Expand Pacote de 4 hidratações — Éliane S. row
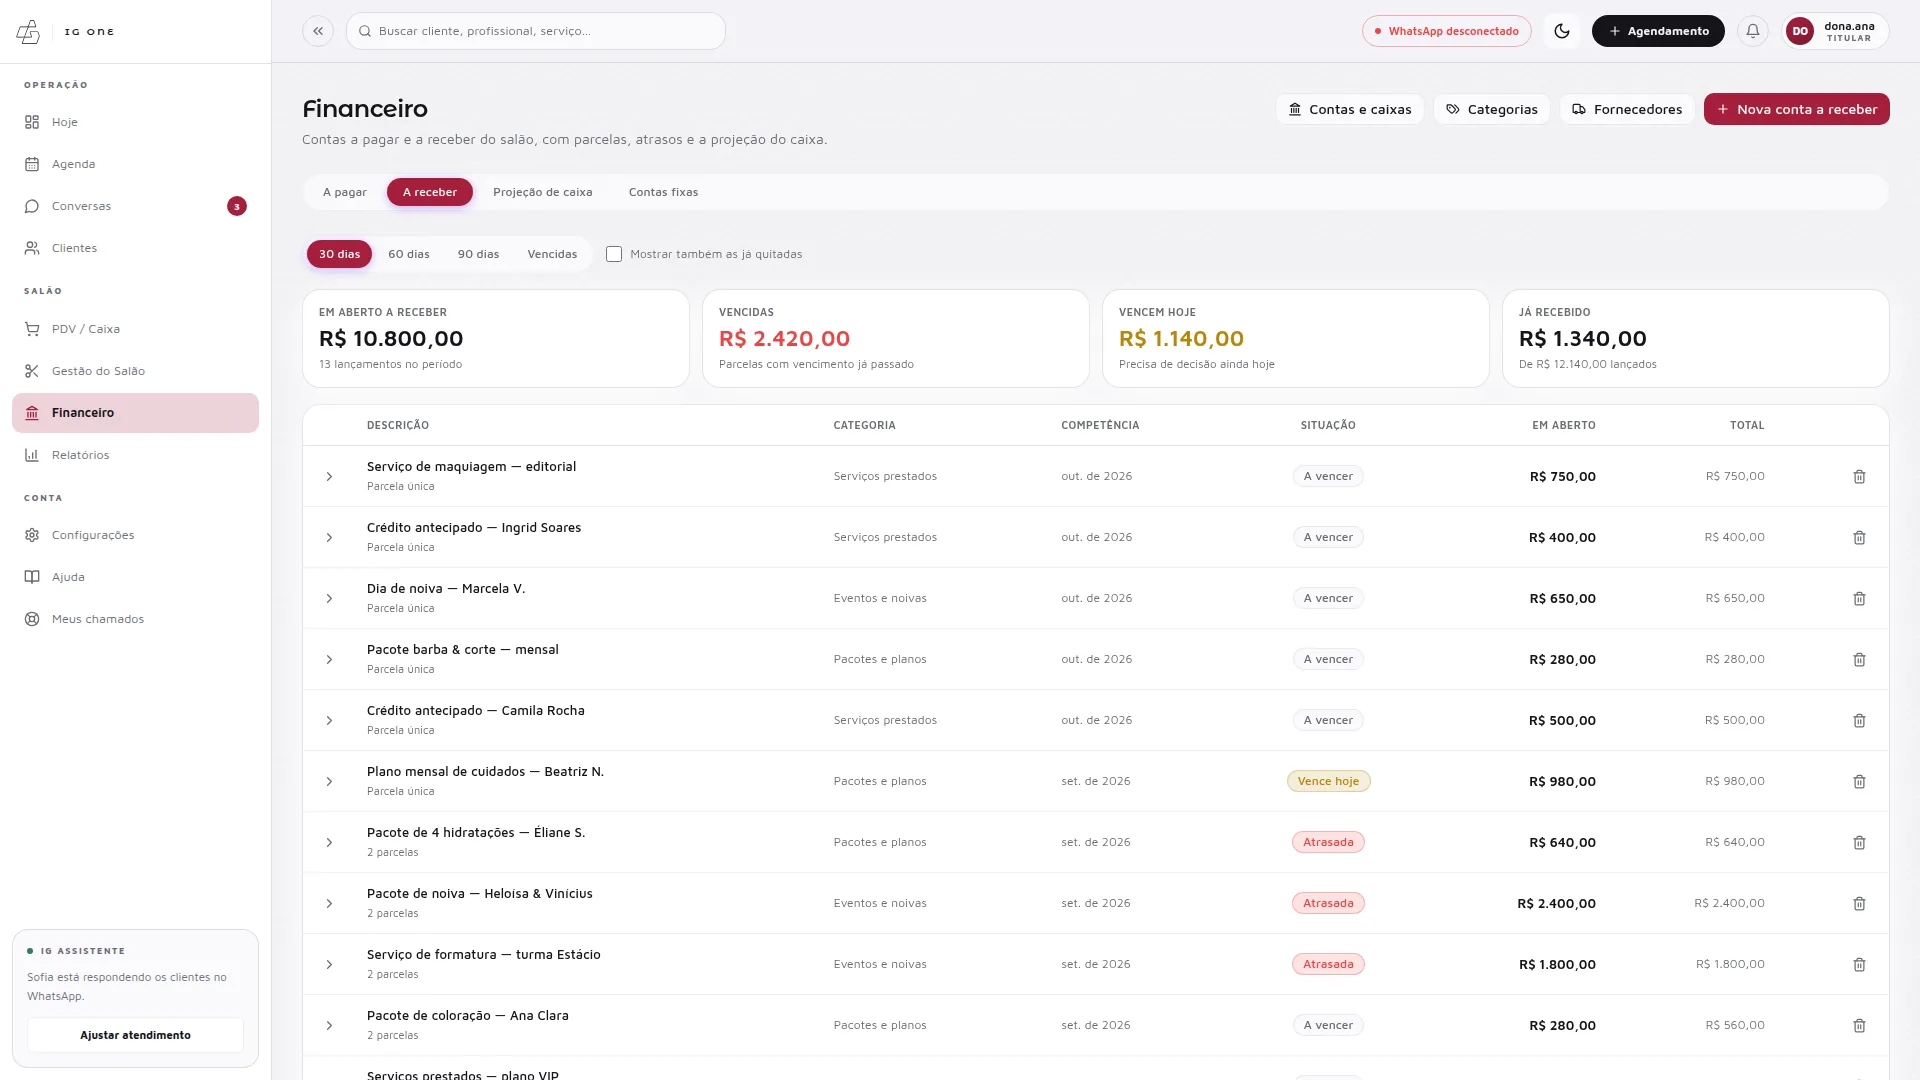This screenshot has width=1920, height=1080. (329, 843)
